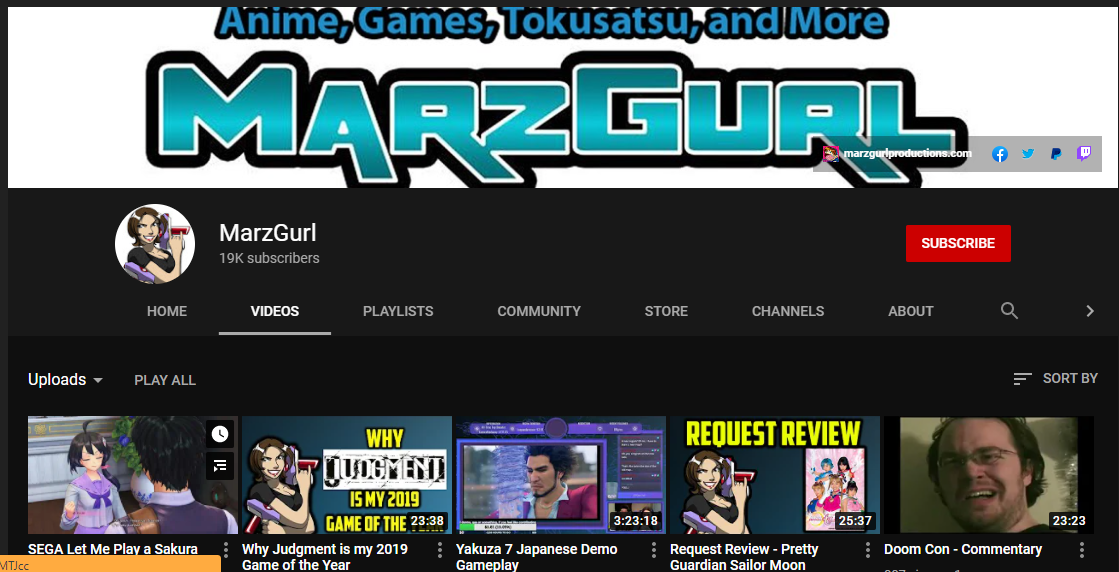The image size is (1119, 572).
Task: Open options menu for Judgment video
Action: coord(440,550)
